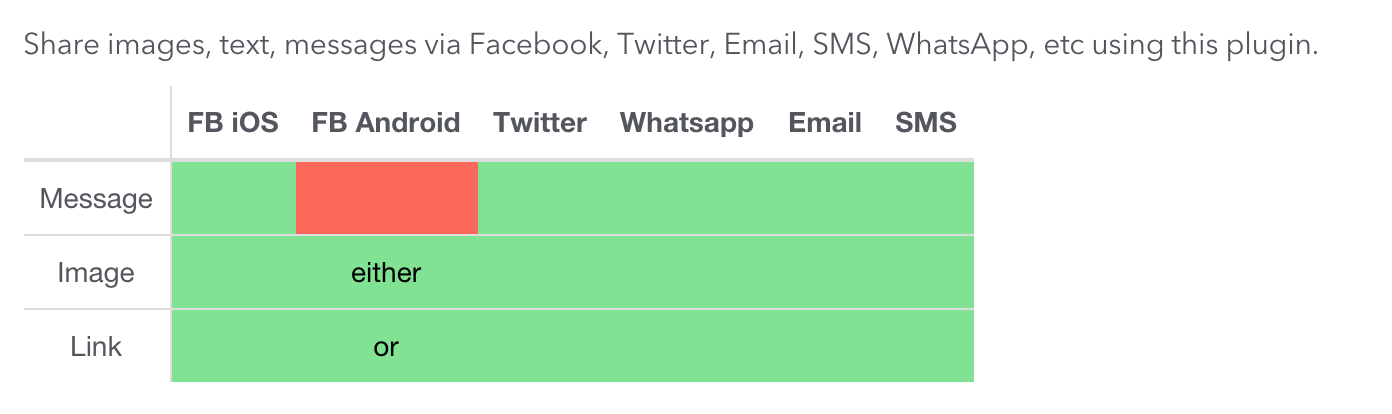Select the Message row cell under Whatsapp

click(686, 198)
